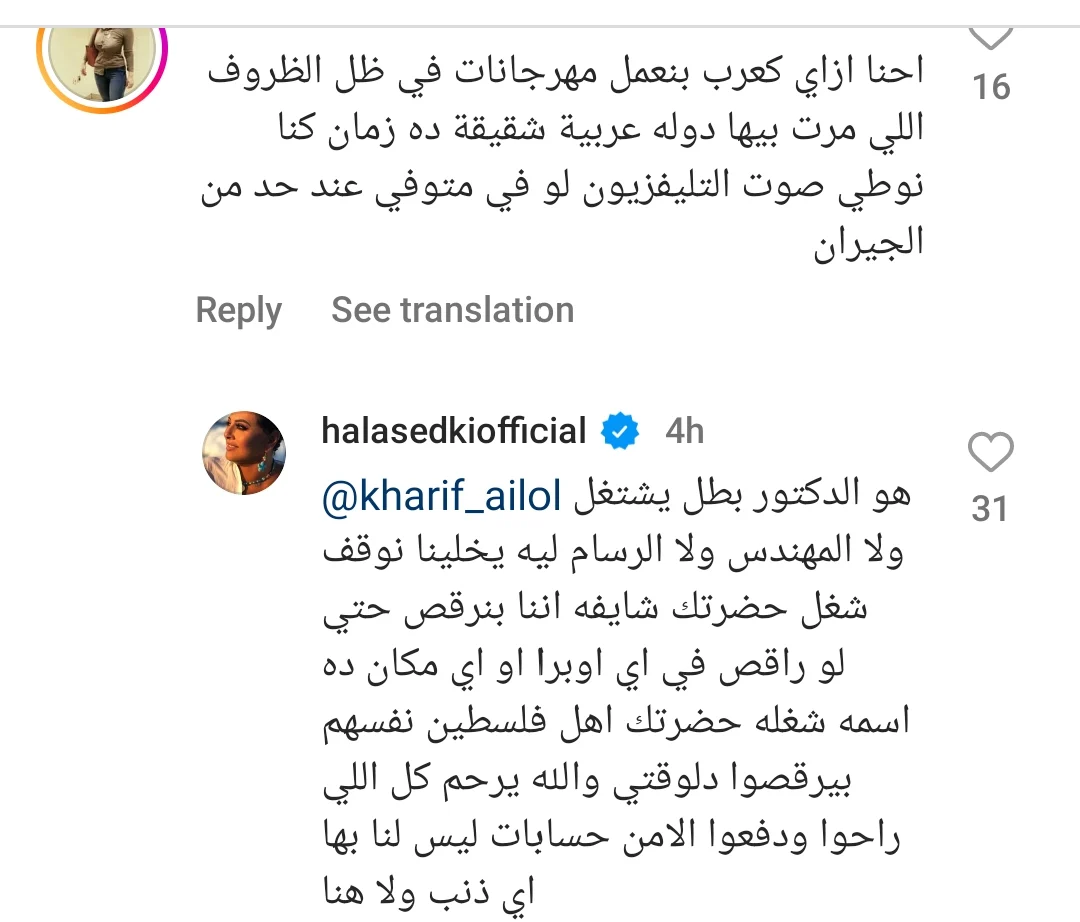View the top commenter's story avatar
The image size is (1080, 922).
coord(101,55)
